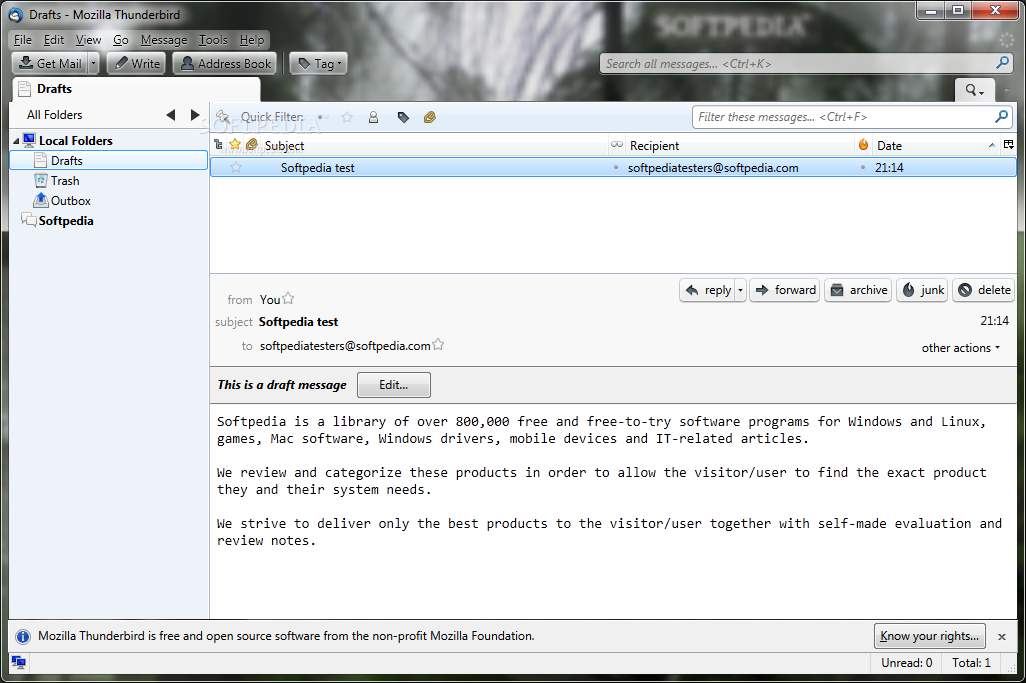This screenshot has height=683, width=1026.
Task: Open the Address Book
Action: pos(226,63)
